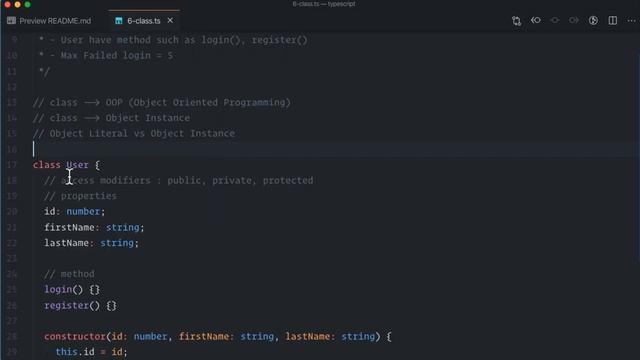The width and height of the screenshot is (640, 360).
Task: Click the 'register() {}' method line
Action: click(x=80, y=305)
